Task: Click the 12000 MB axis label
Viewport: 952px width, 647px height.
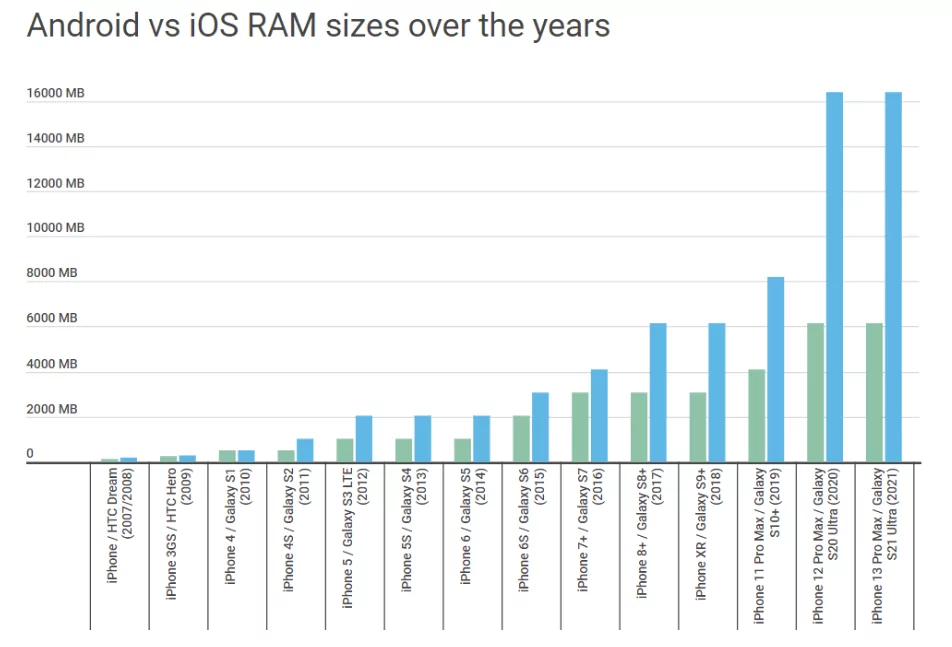Action: pyautogui.click(x=55, y=183)
